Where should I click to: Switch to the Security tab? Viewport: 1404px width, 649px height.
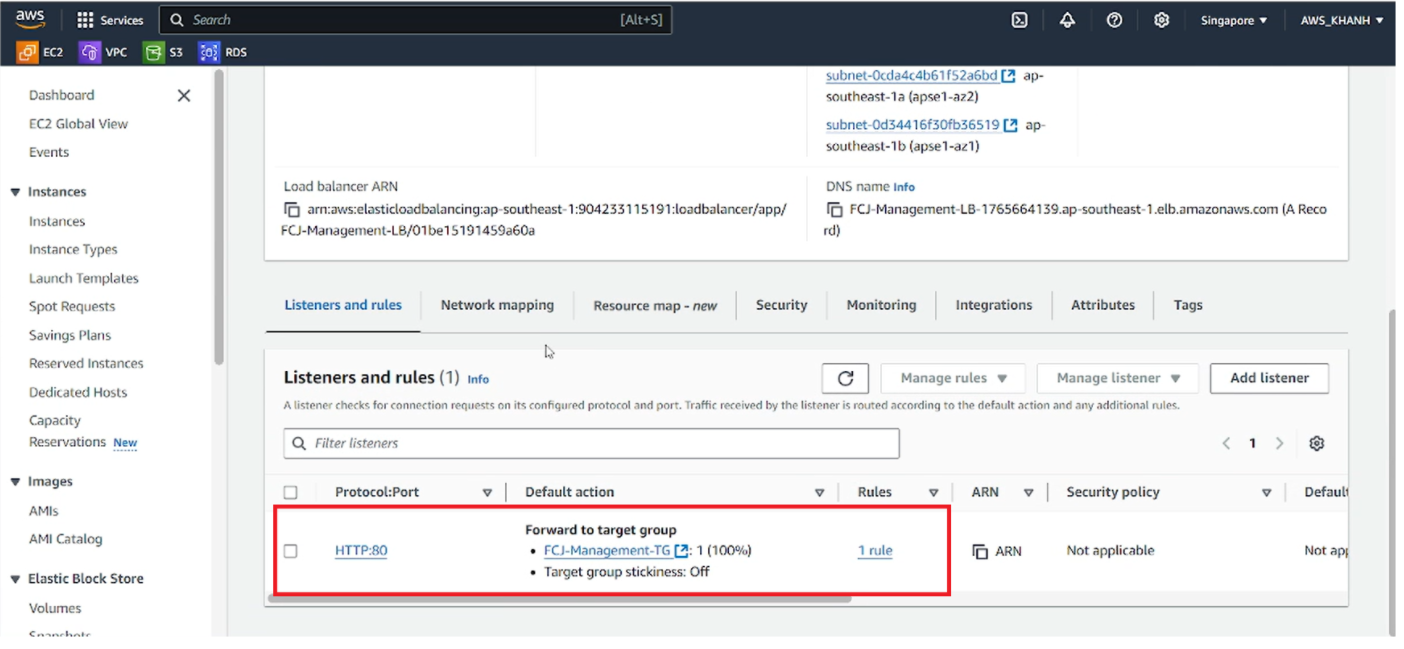click(x=781, y=305)
